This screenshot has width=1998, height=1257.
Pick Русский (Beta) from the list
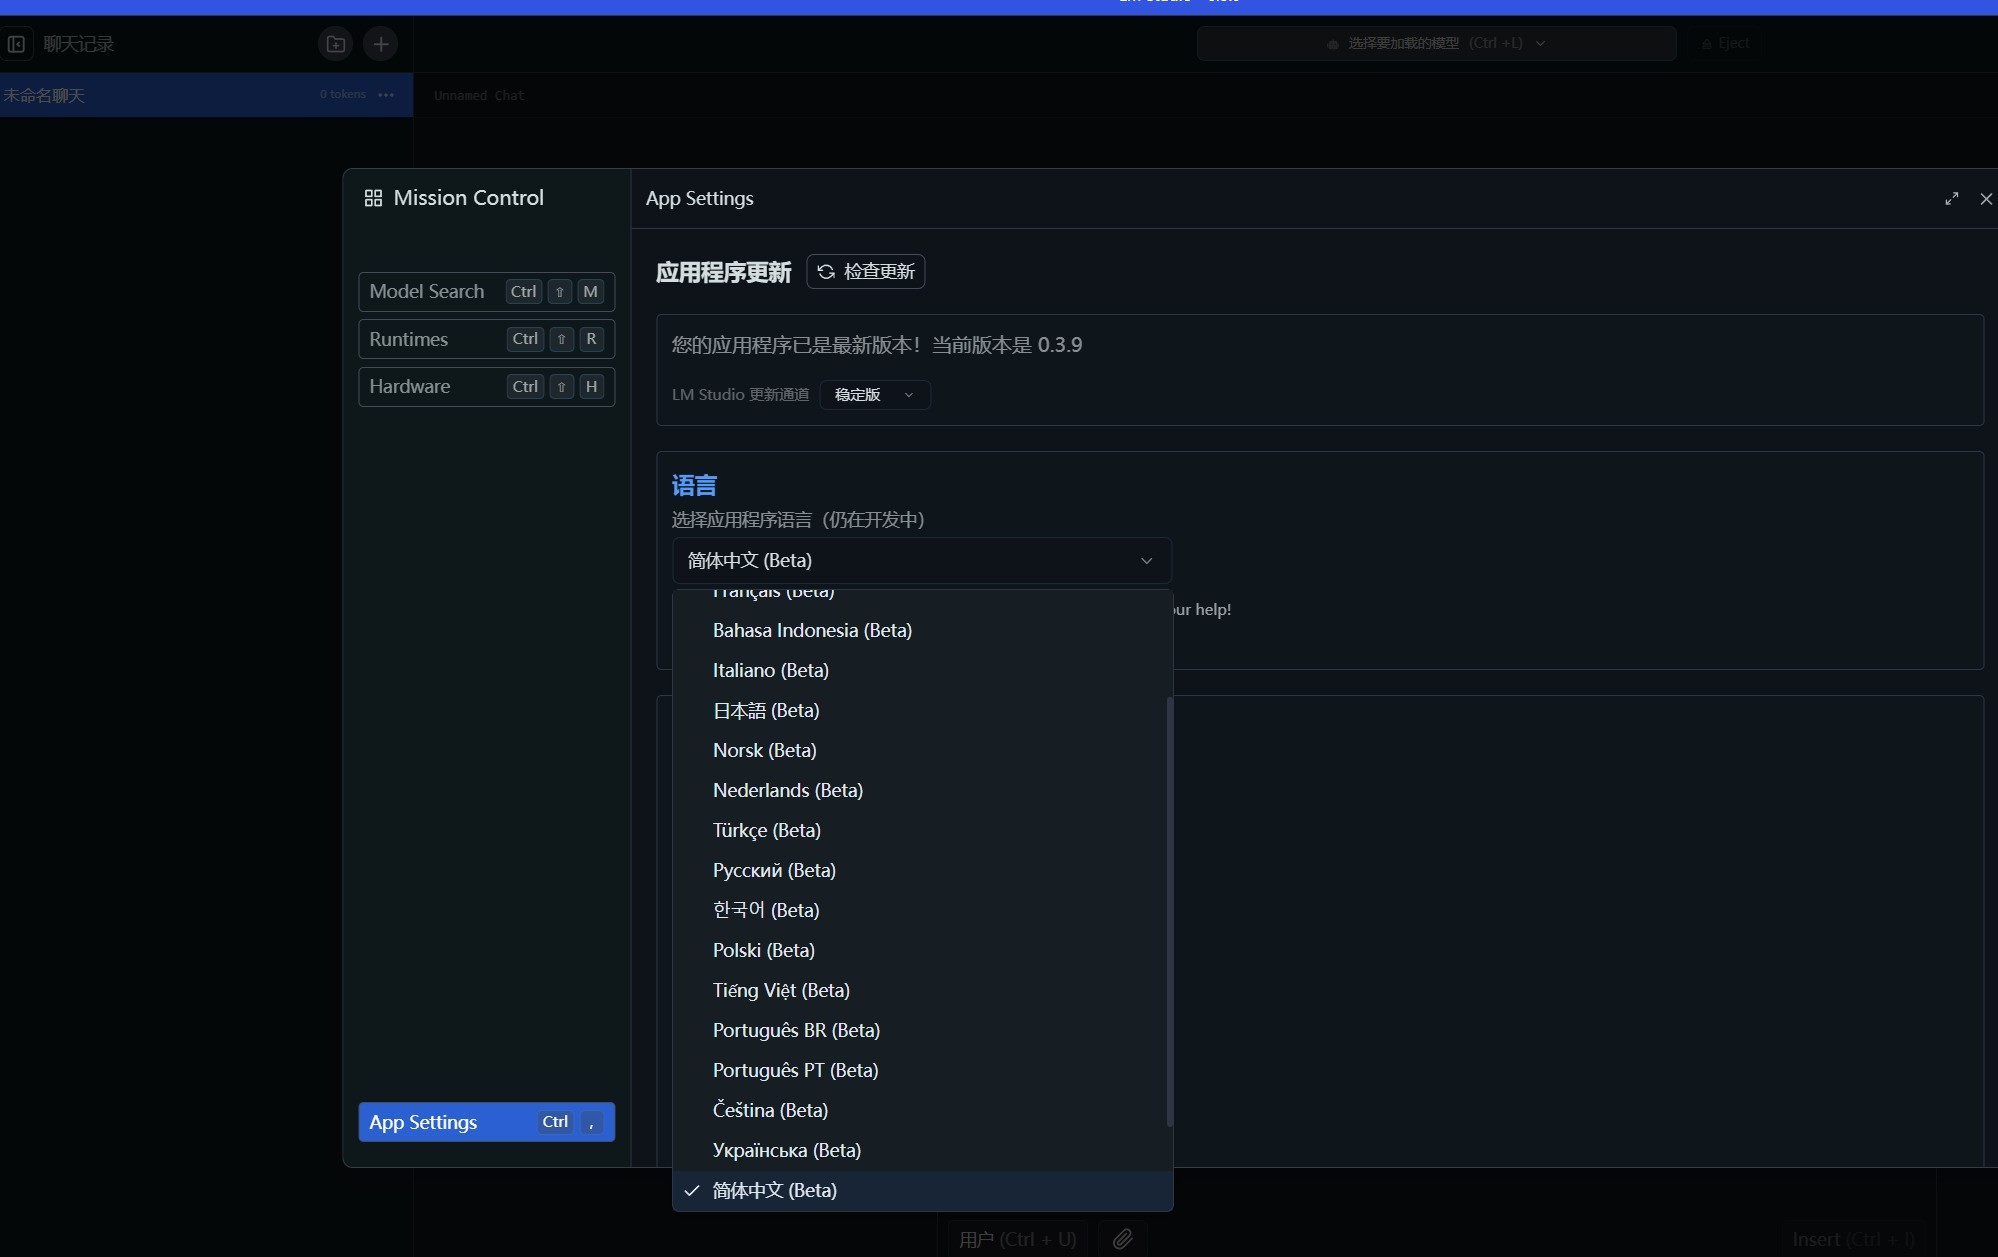(x=920, y=870)
